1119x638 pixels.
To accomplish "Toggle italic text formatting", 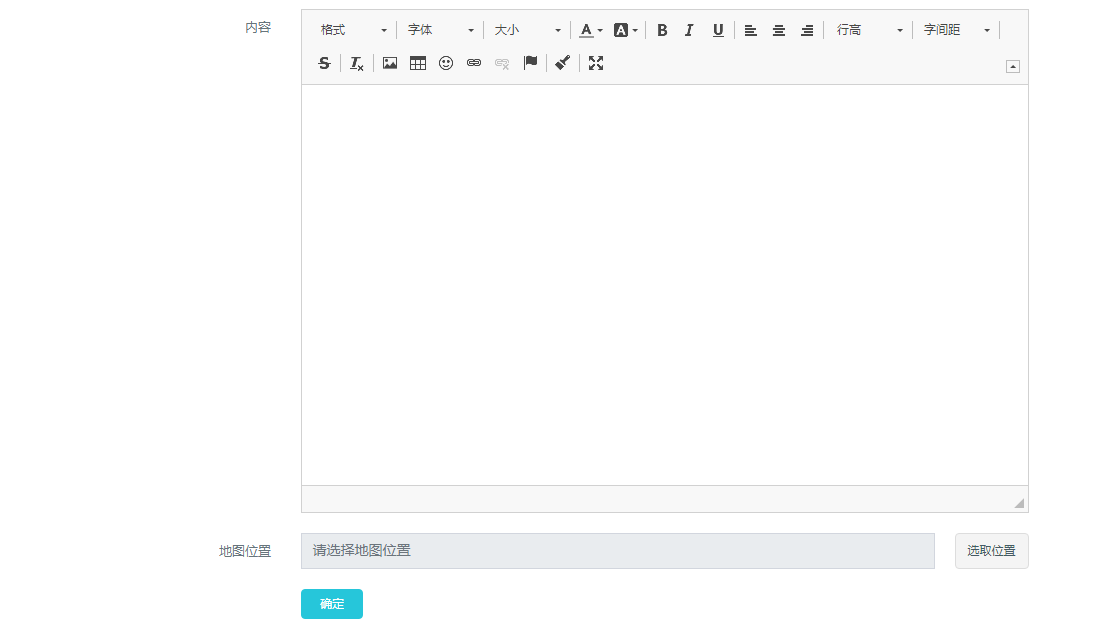I will click(x=689, y=30).
